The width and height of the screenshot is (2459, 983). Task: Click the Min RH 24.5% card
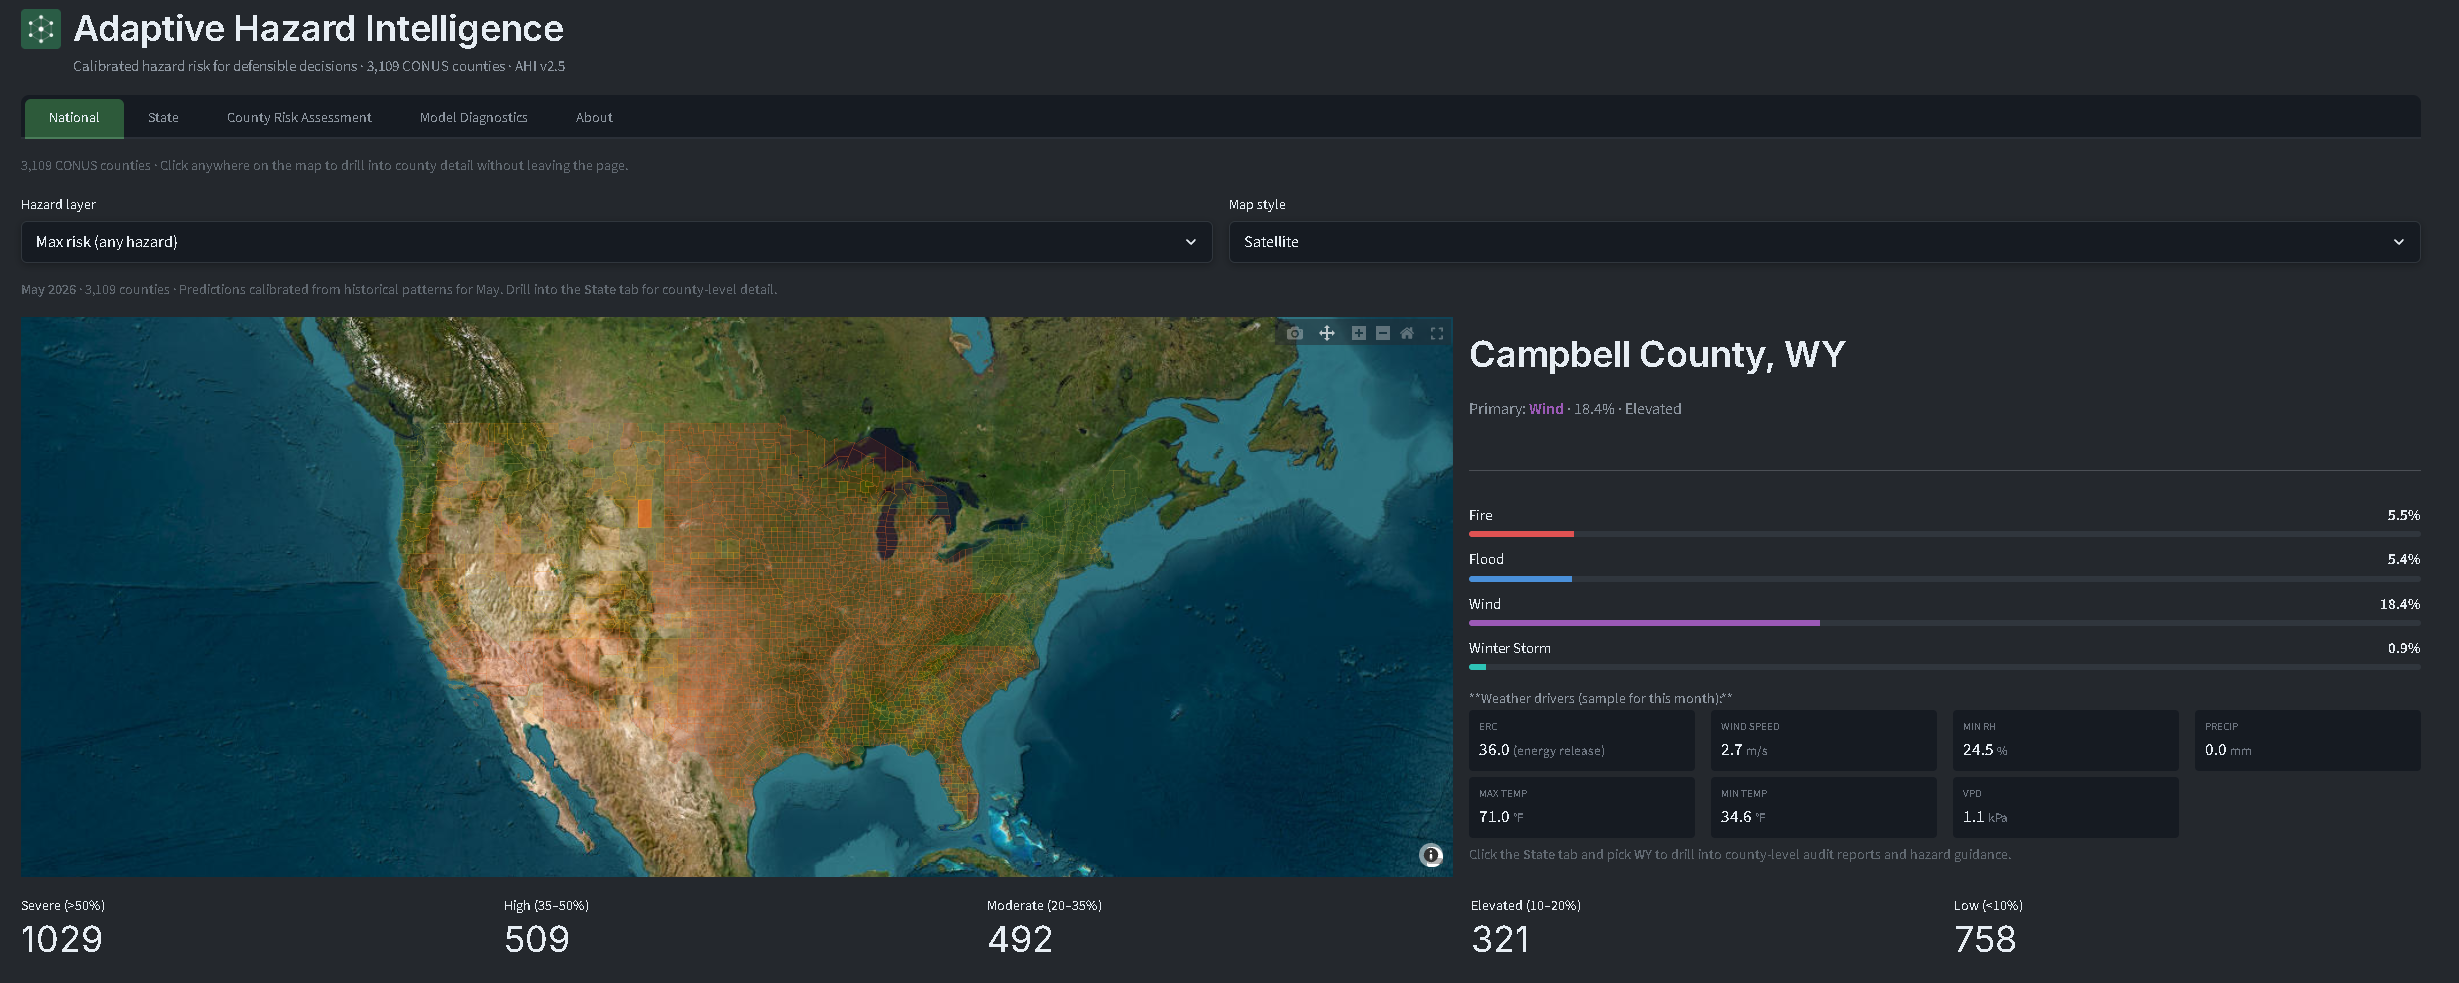[2065, 740]
